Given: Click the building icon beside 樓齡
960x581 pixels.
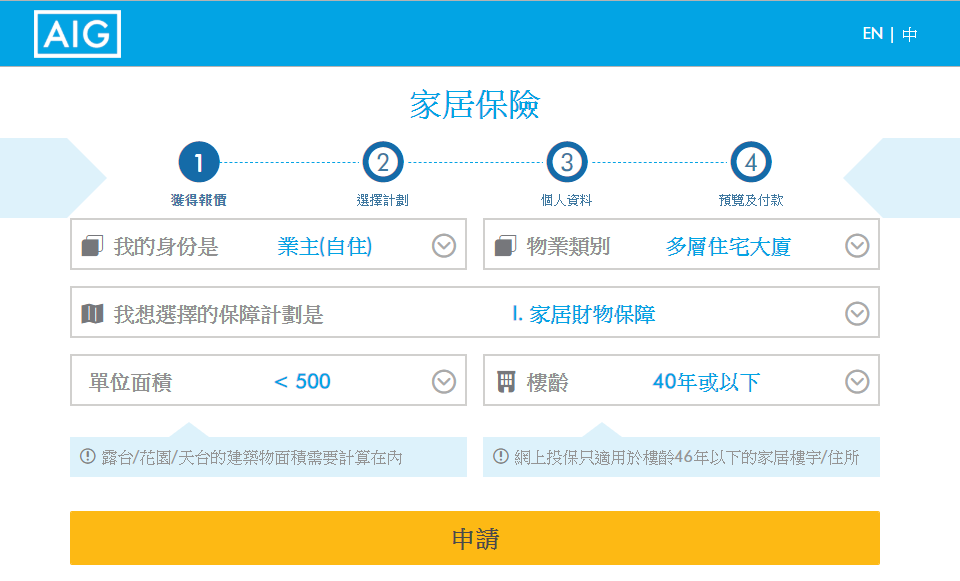Looking at the screenshot, I should pyautogui.click(x=505, y=380).
